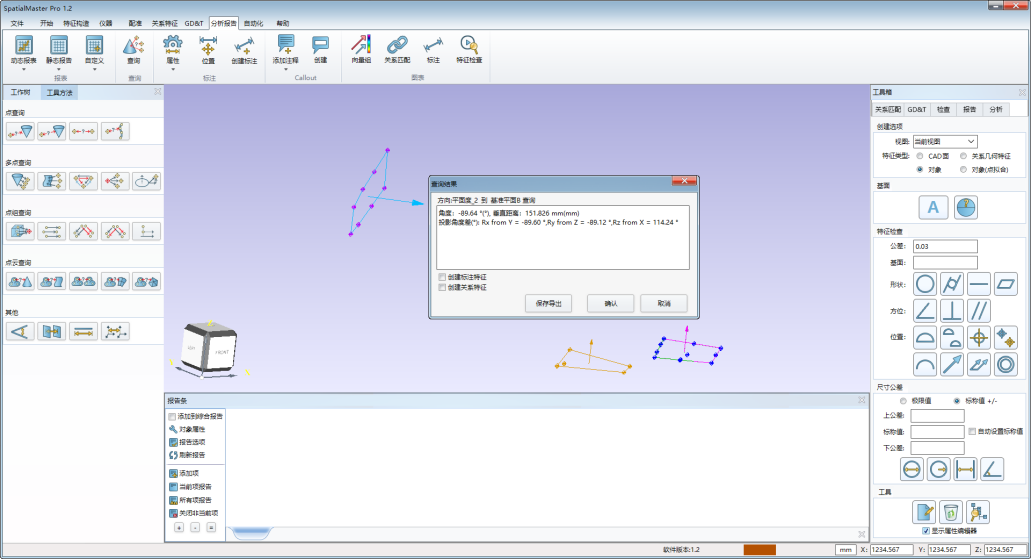Open the 关系匹配 chain link tool
The image size is (1031, 559).
coord(397,48)
